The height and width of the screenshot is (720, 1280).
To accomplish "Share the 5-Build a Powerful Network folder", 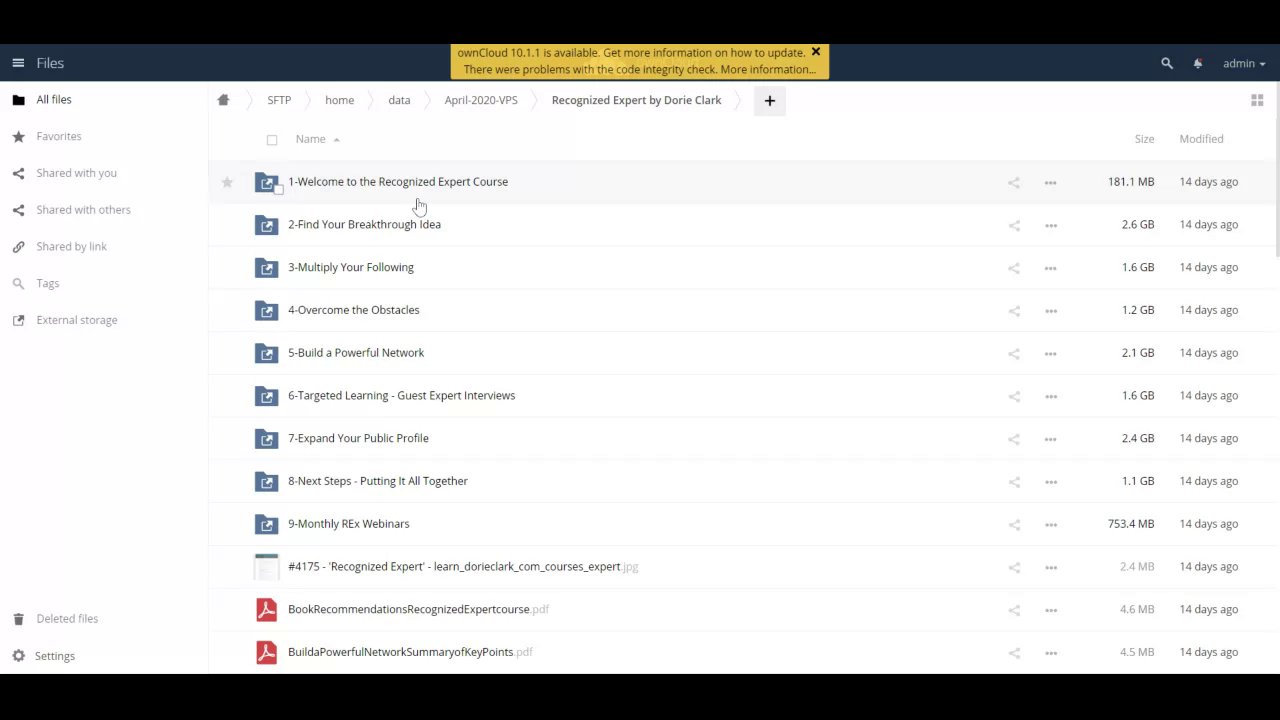I will [1014, 353].
